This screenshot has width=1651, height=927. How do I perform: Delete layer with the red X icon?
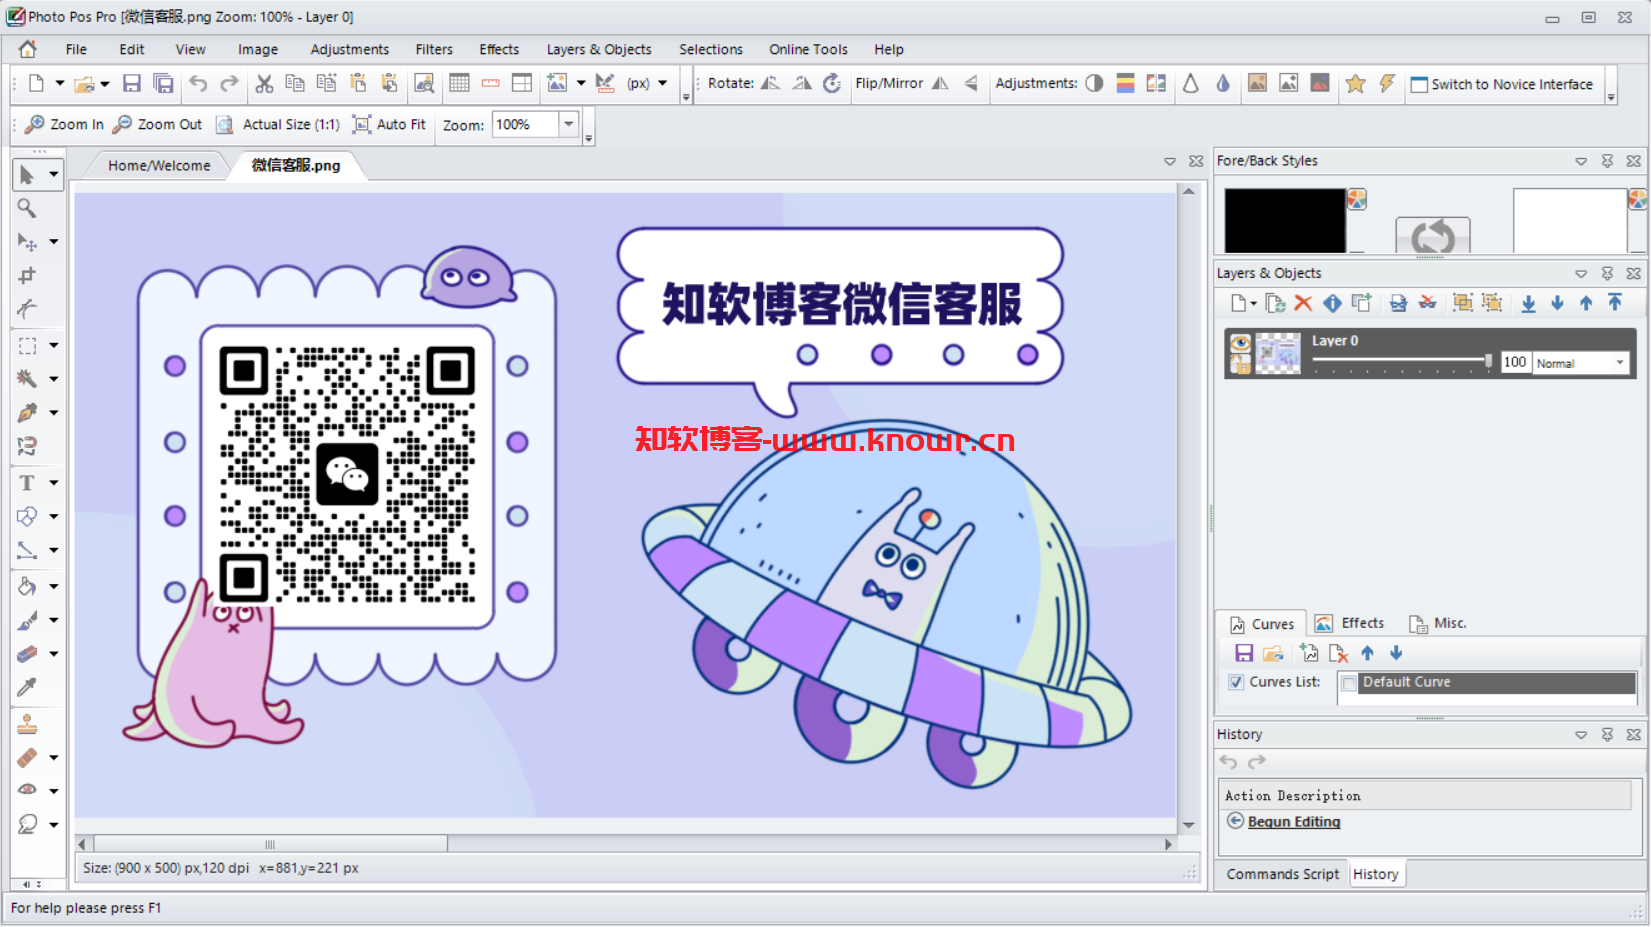tap(1302, 303)
